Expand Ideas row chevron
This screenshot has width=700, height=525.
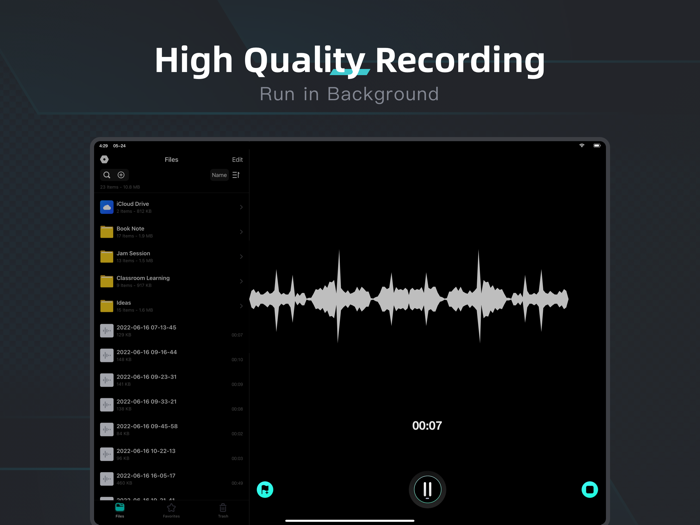pyautogui.click(x=241, y=306)
